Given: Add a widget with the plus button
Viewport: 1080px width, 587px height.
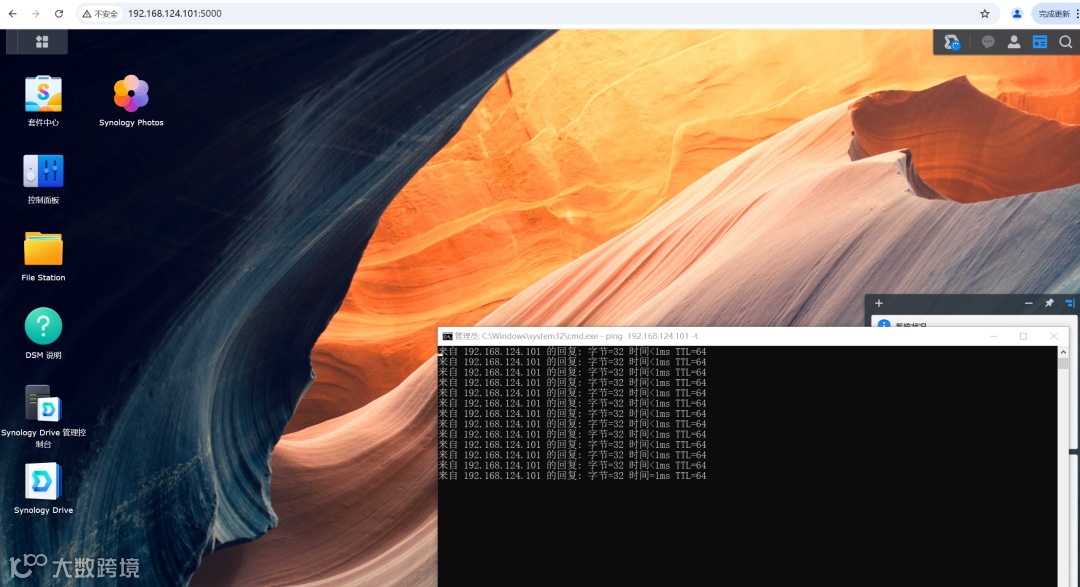Looking at the screenshot, I should point(879,303).
